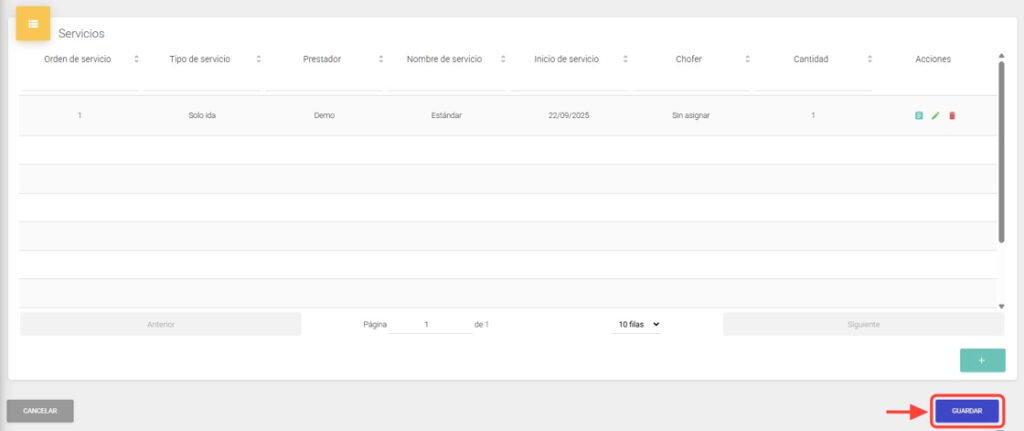Click the table scrollbar down arrow
This screenshot has width=1024, height=431.
[1001, 306]
